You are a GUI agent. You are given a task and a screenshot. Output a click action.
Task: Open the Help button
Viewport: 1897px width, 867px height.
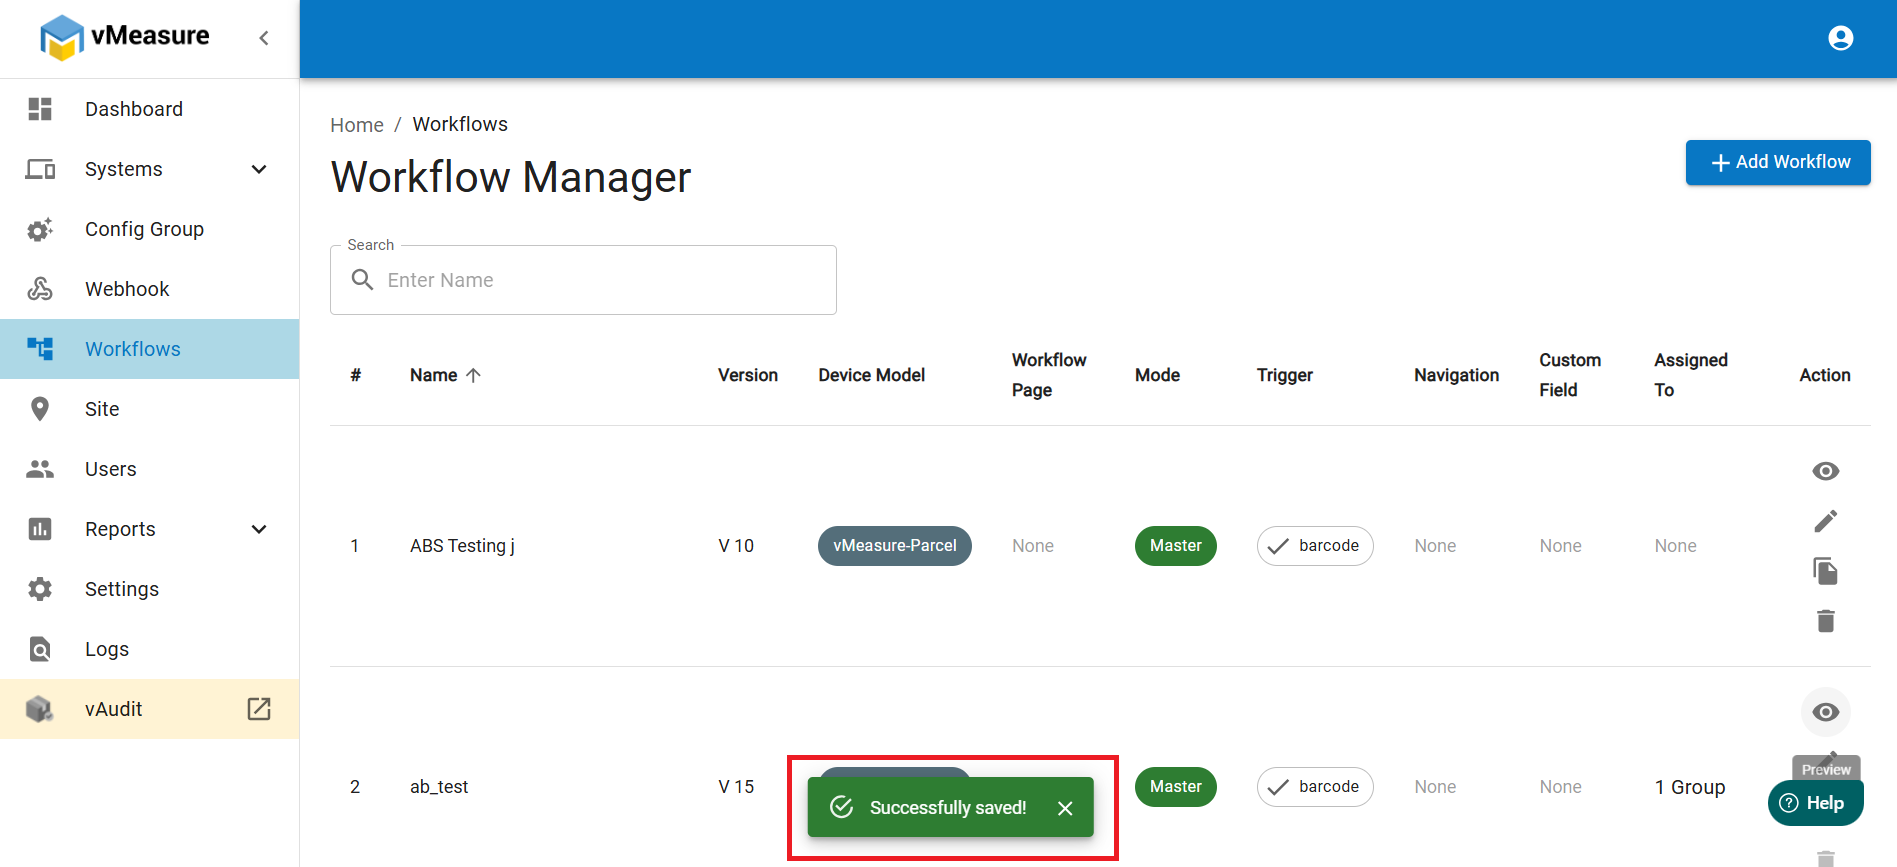1815,803
